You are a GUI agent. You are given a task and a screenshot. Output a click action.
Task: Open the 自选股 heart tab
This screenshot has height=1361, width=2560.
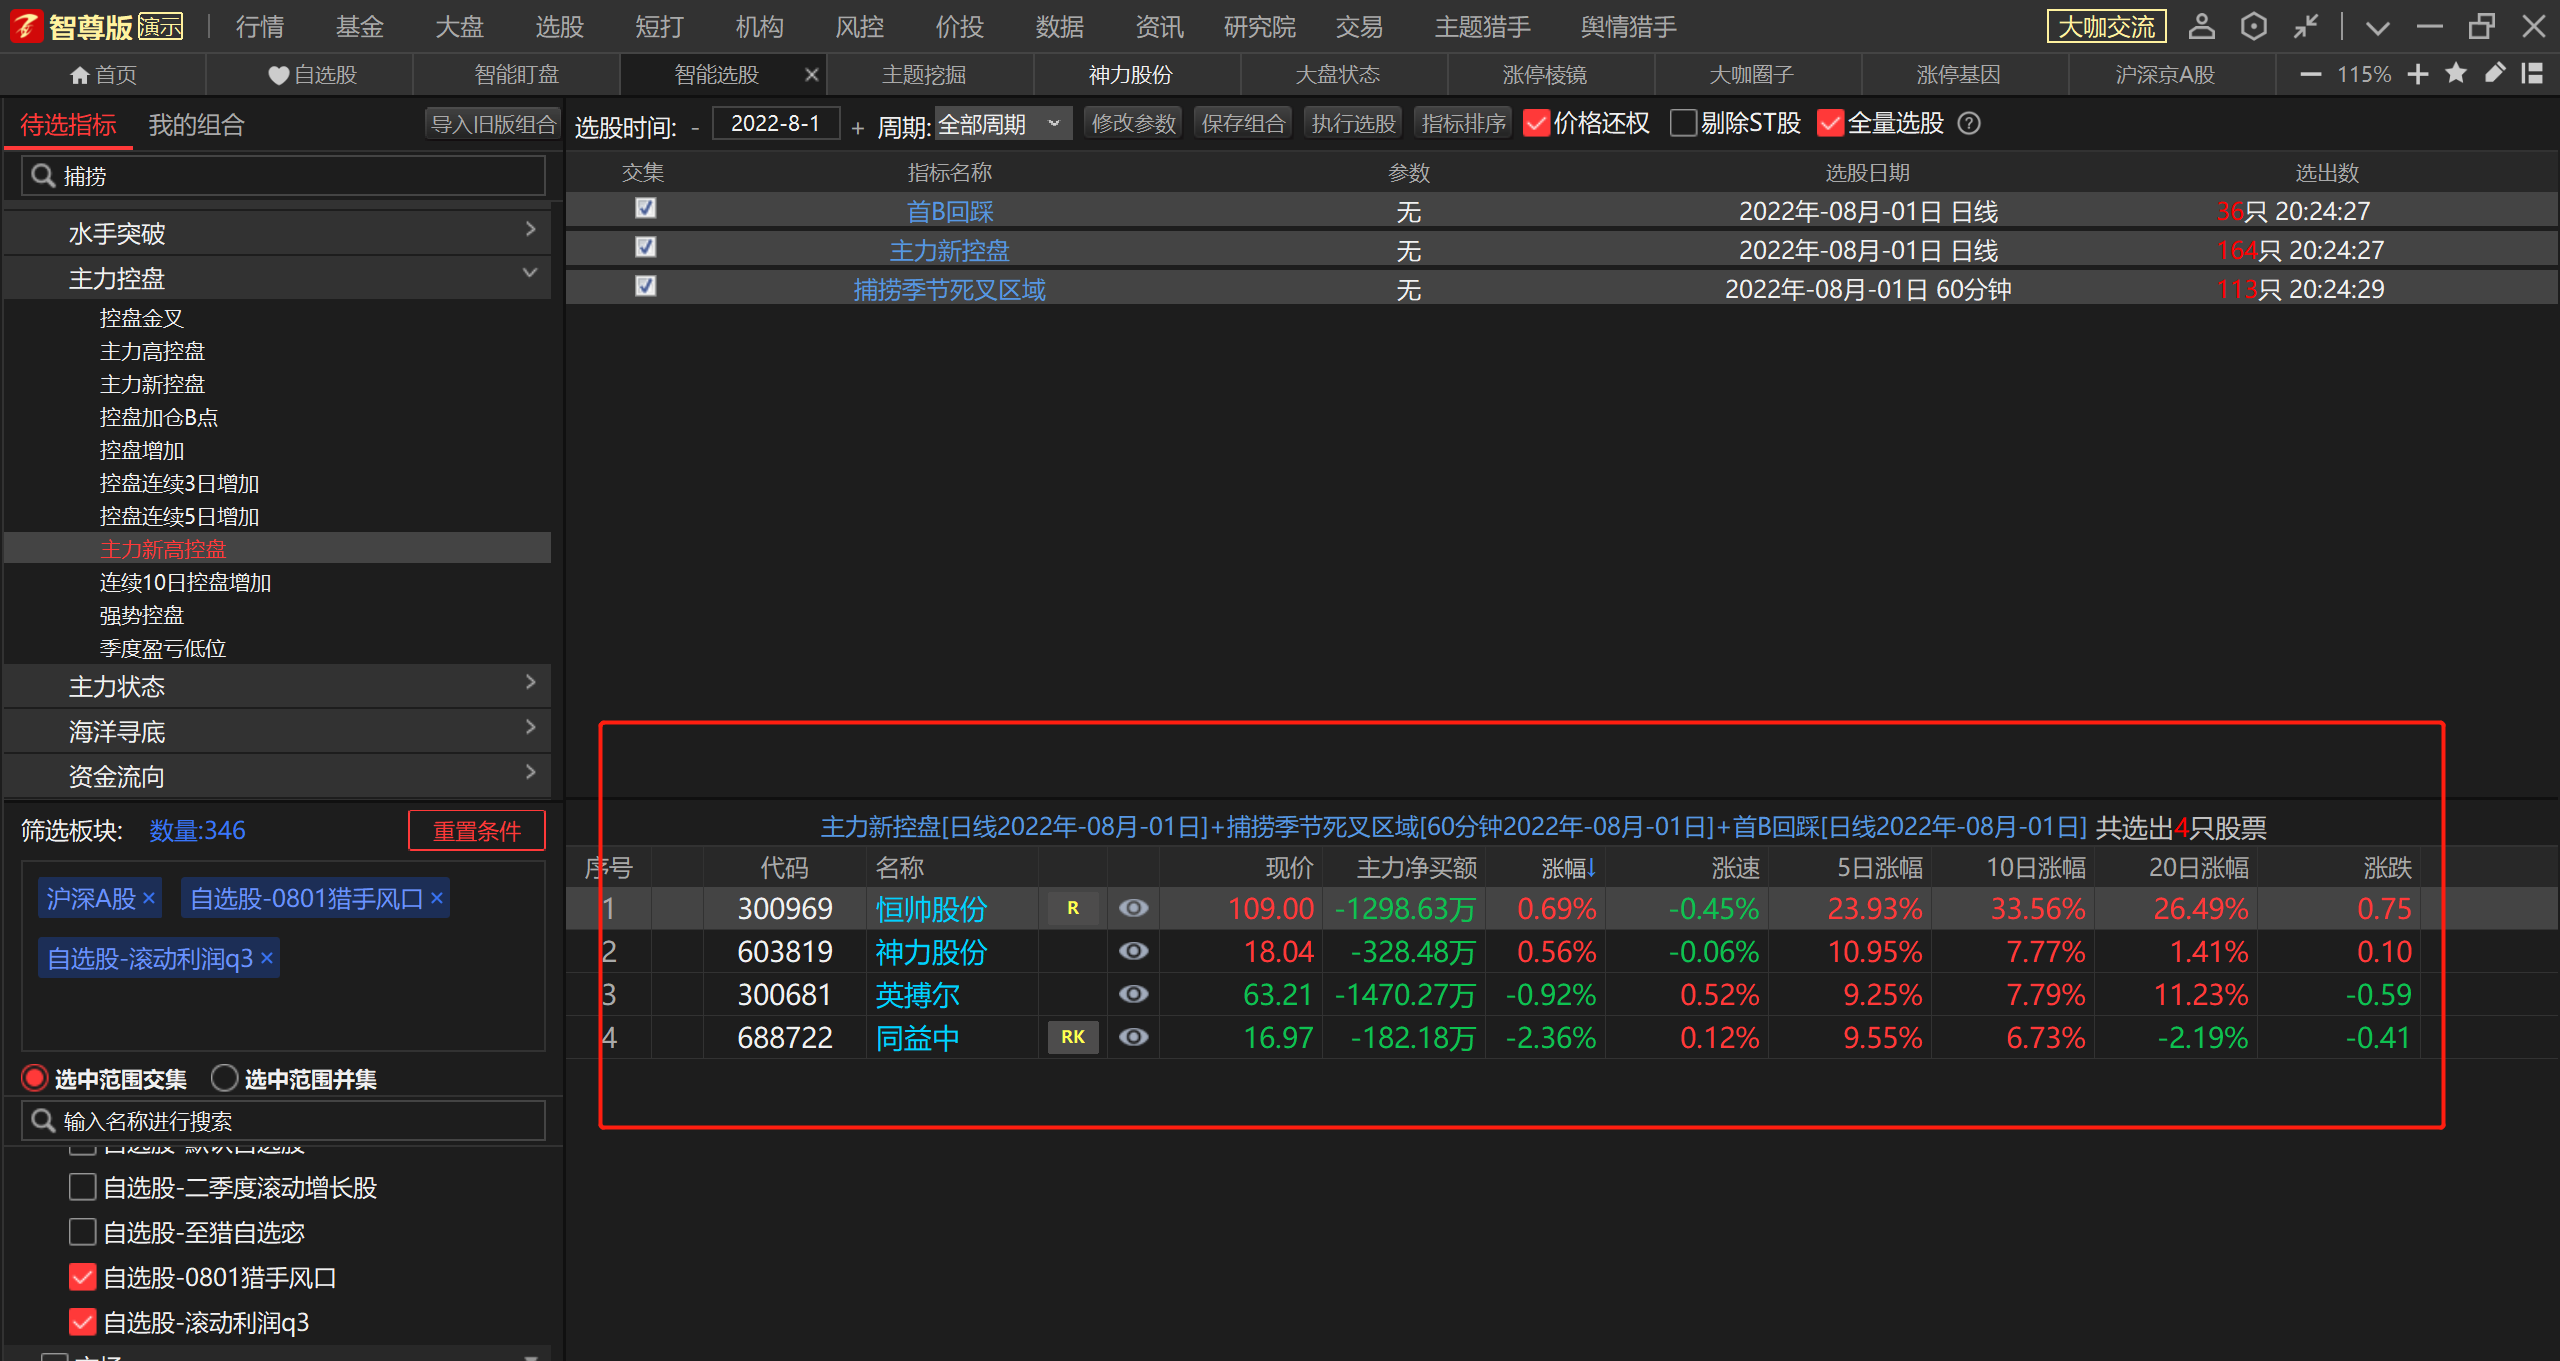pyautogui.click(x=312, y=75)
